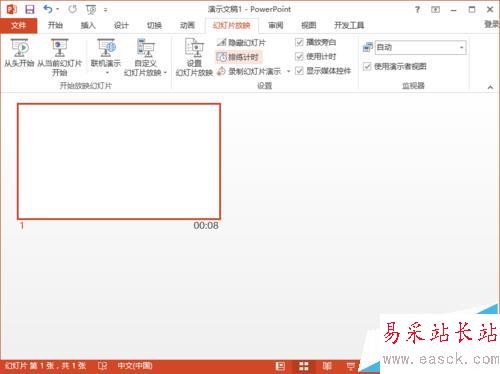Switch to the 开始 (Home) tab
Image resolution: width=500 pixels, height=374 pixels.
[x=55, y=25]
